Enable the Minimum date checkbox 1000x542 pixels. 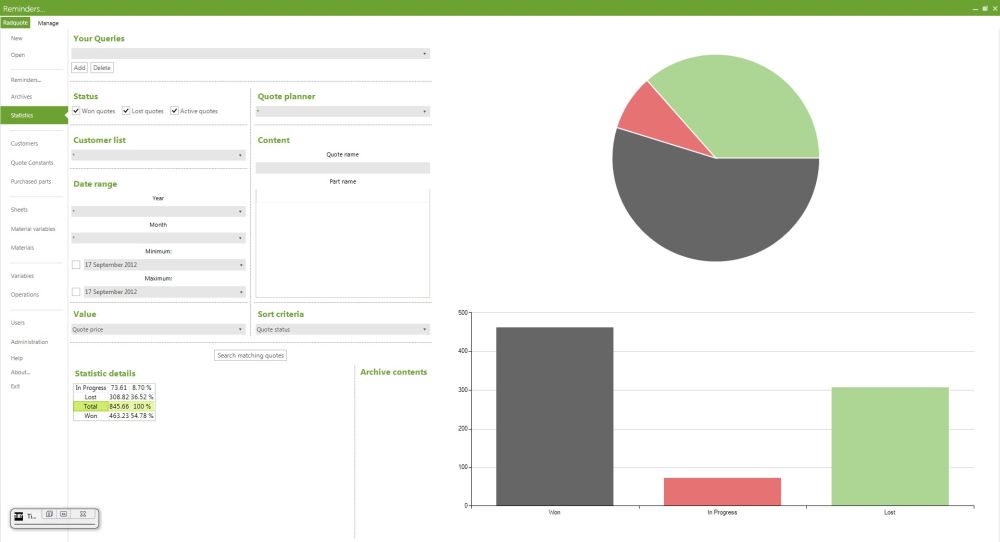pos(77,265)
